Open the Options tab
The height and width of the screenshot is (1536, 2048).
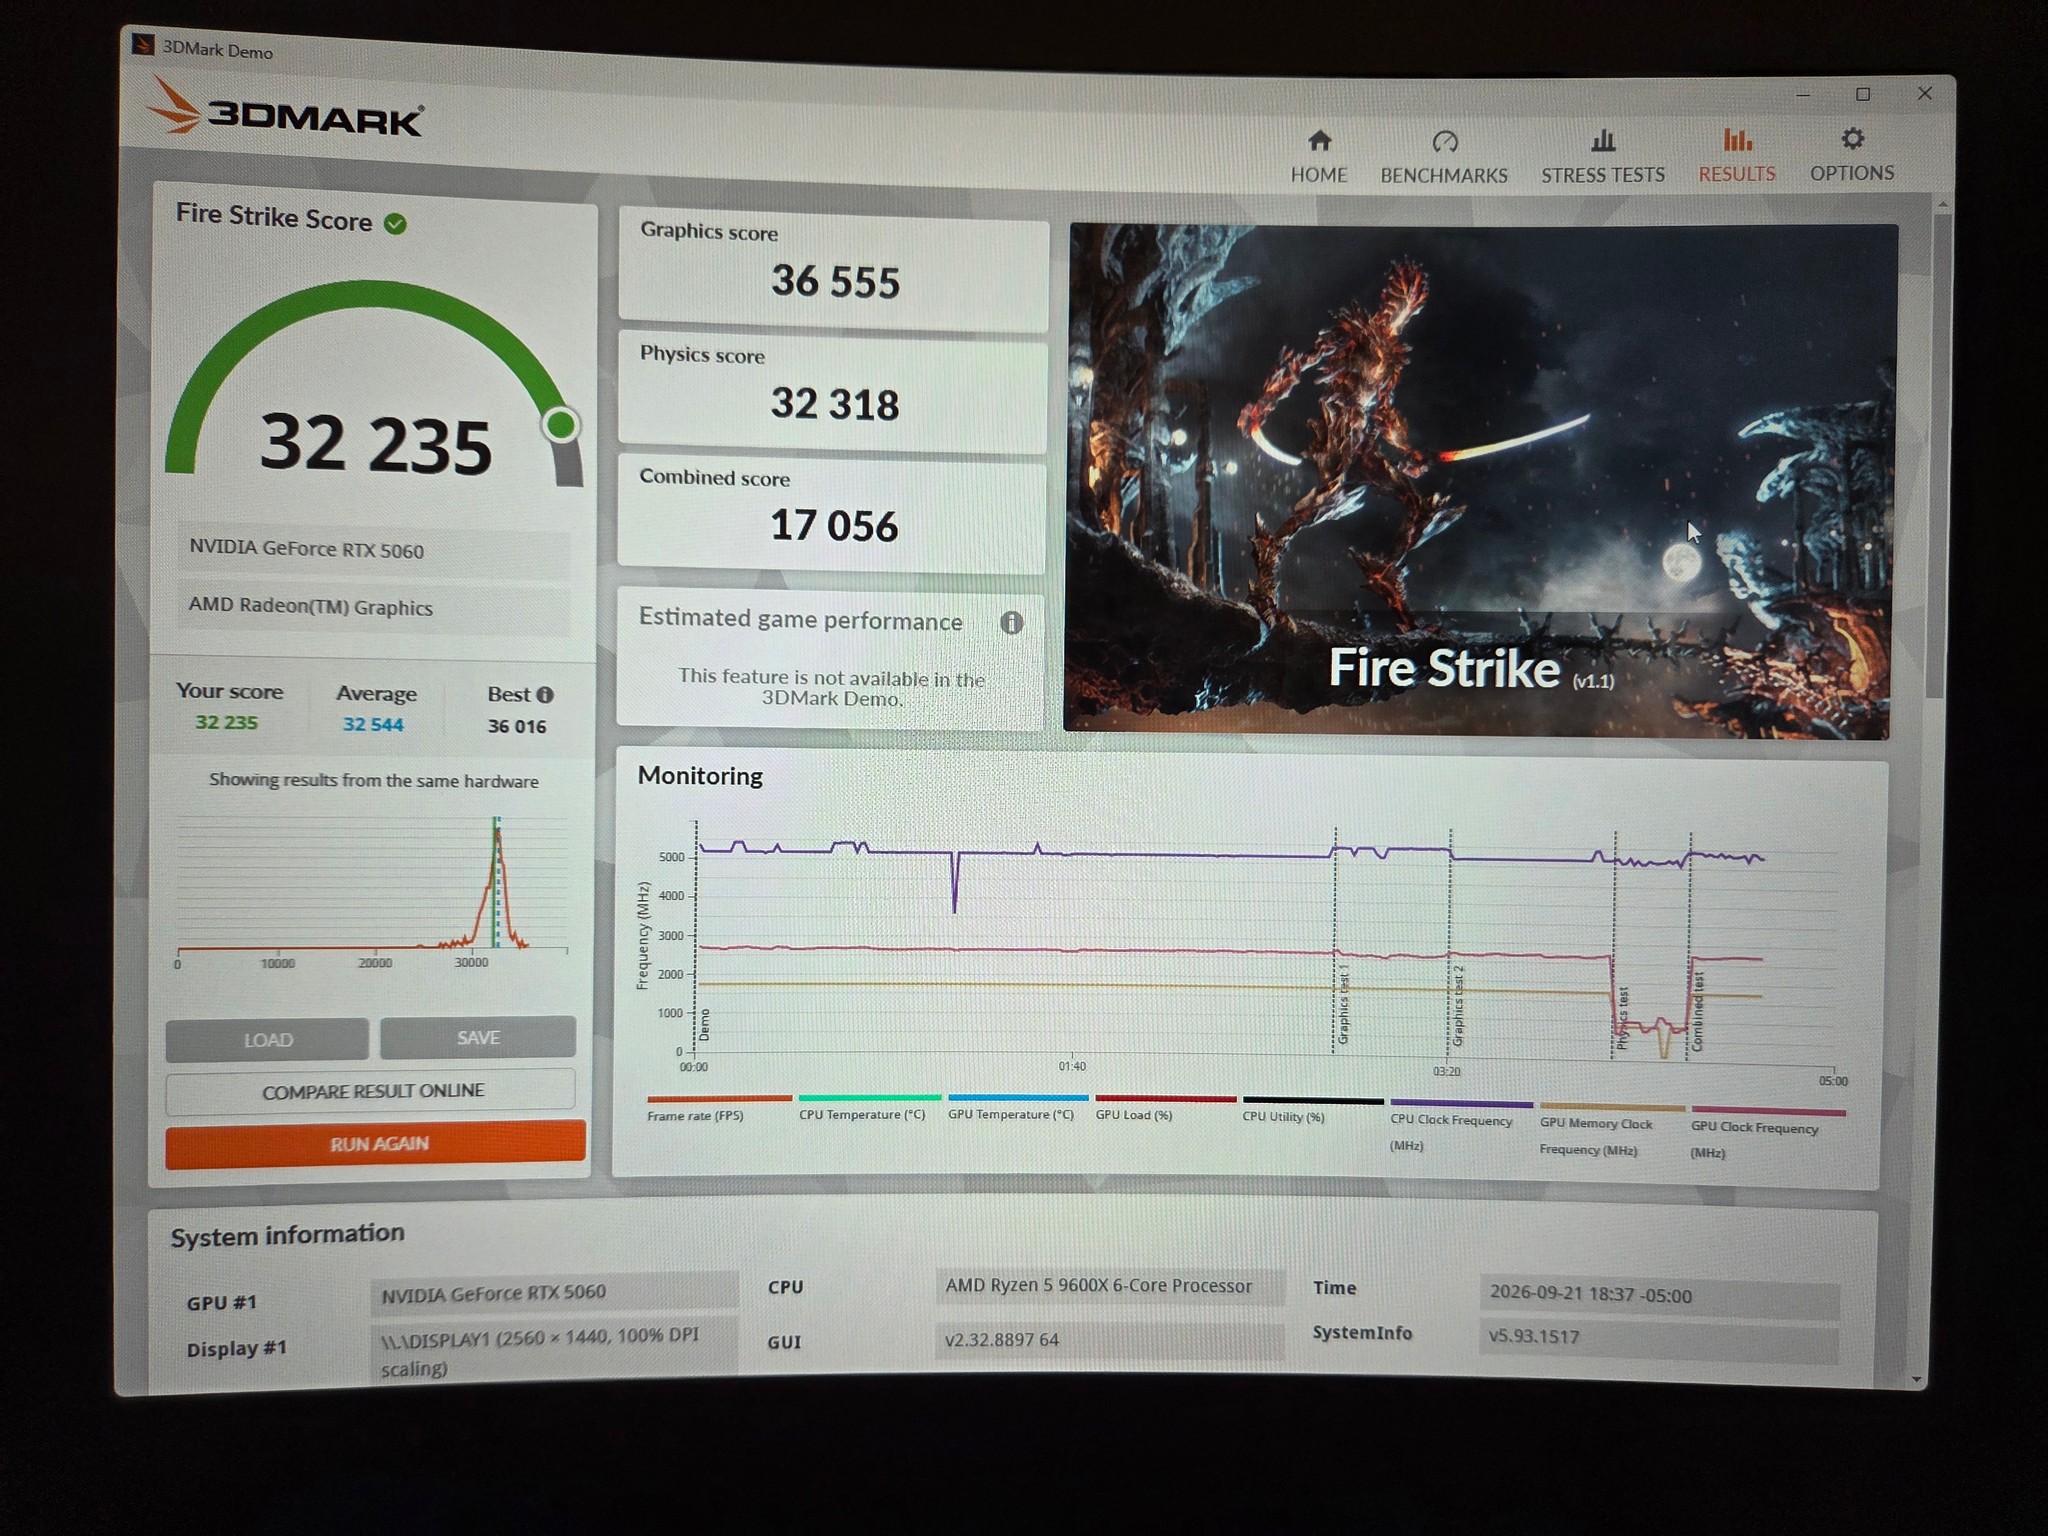(x=1852, y=155)
